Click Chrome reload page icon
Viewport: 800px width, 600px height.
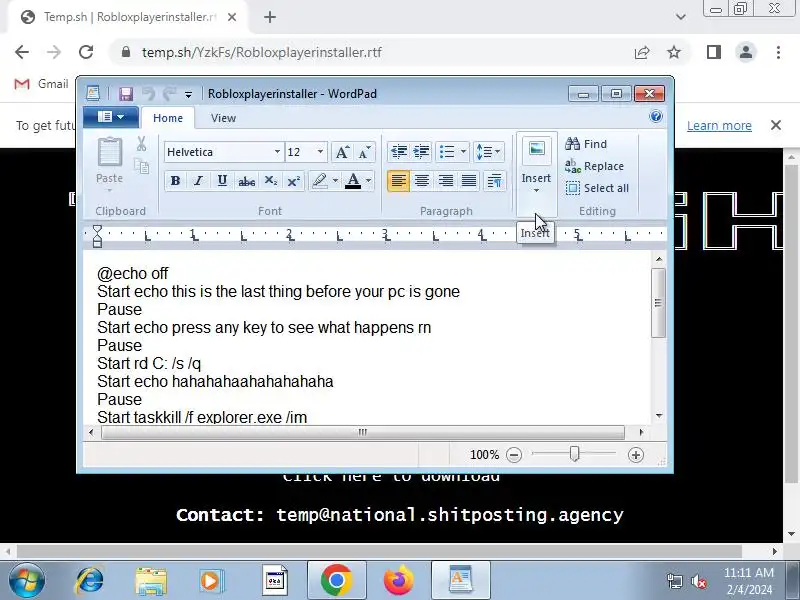pos(86,52)
